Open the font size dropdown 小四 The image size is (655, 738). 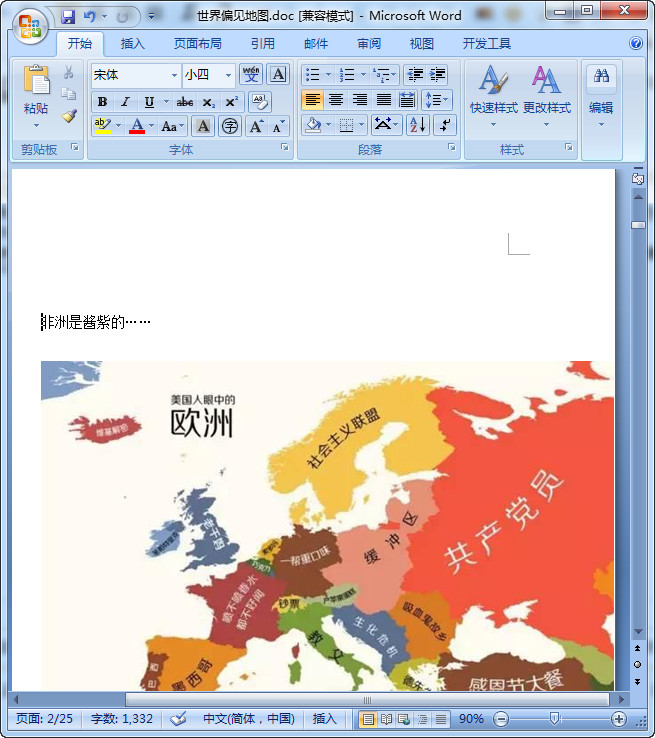point(228,75)
